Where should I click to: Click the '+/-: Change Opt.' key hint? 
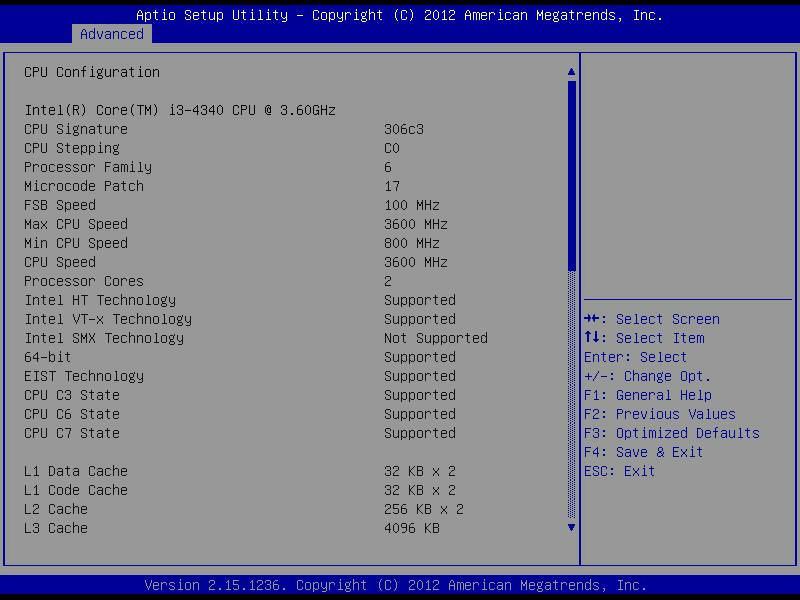tap(647, 377)
